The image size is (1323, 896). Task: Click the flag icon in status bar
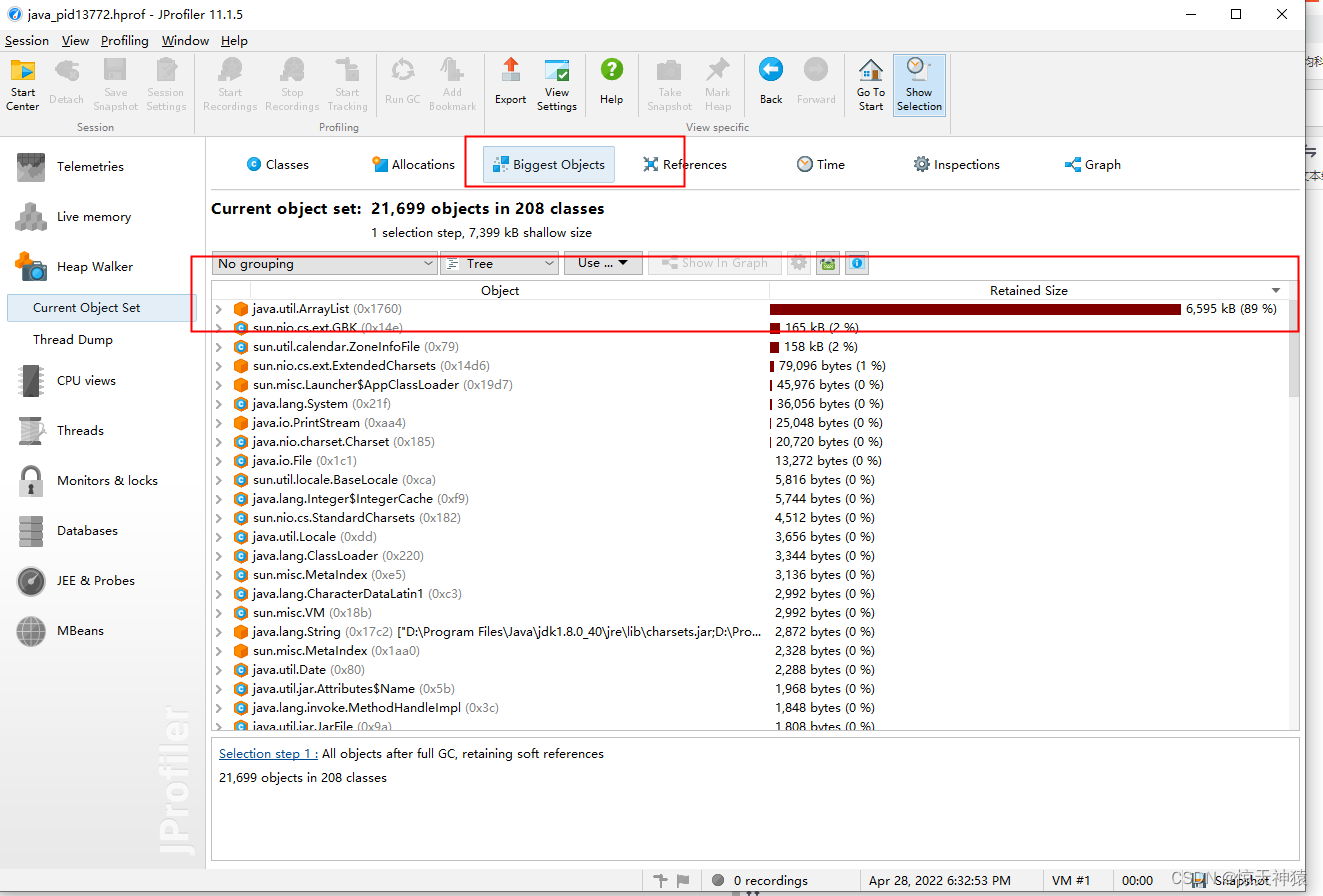point(683,881)
